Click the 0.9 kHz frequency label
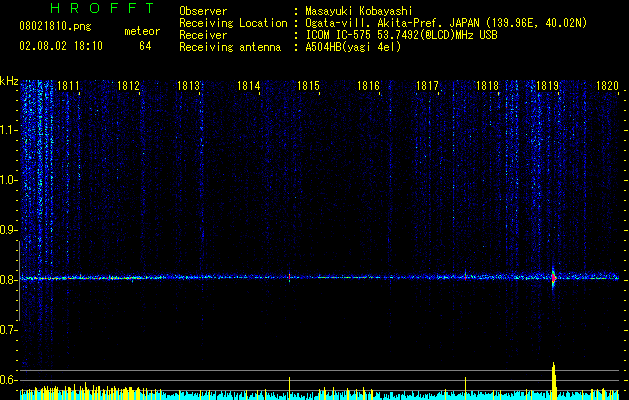This screenshot has height=400, width=629. (9, 230)
